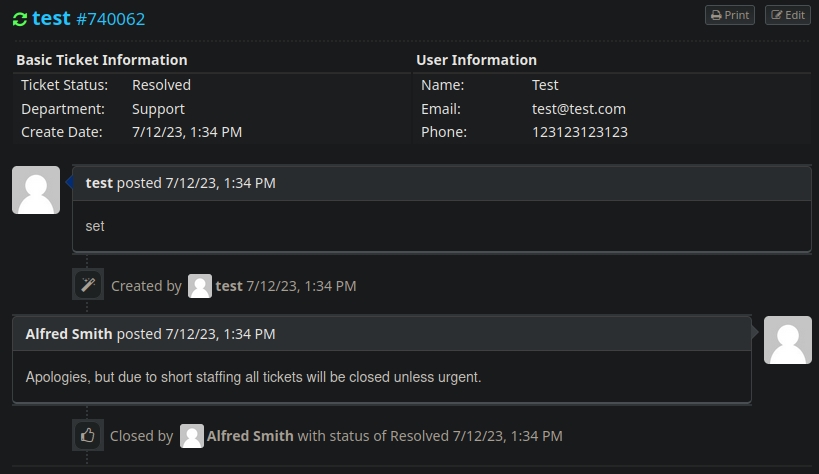Viewport: 819px width, 474px height.
Task: Click the staffing apology message text
Action: [x=253, y=377]
